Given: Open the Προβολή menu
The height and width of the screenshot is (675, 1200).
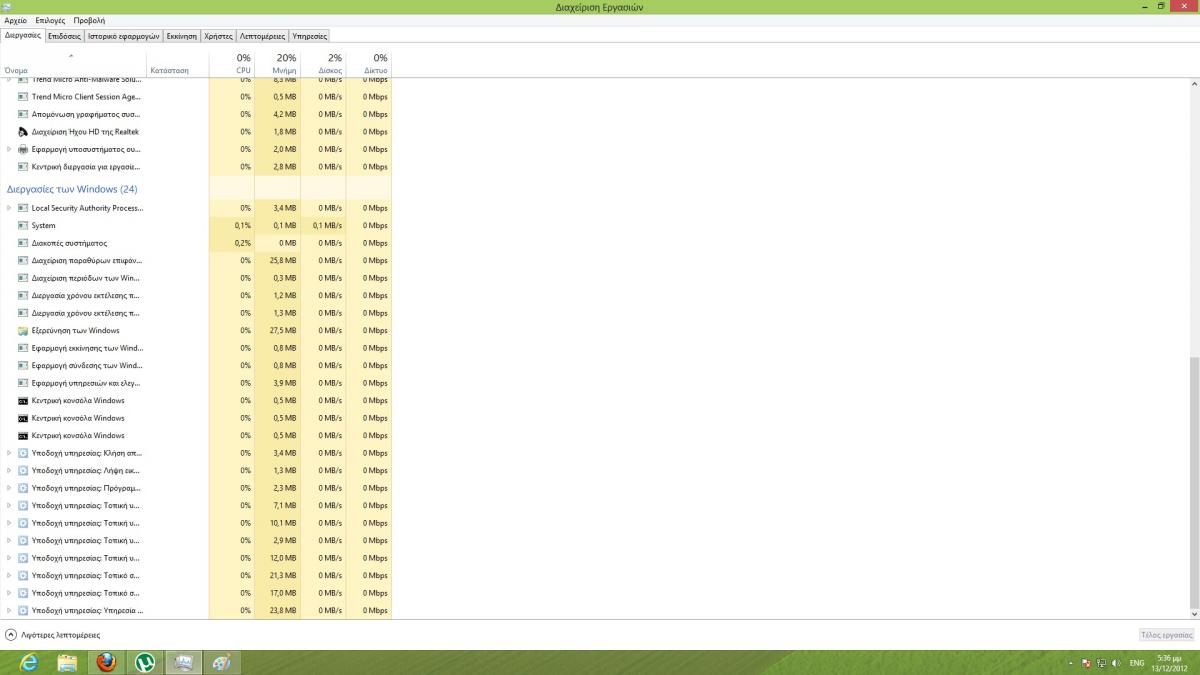Looking at the screenshot, I should 89,20.
